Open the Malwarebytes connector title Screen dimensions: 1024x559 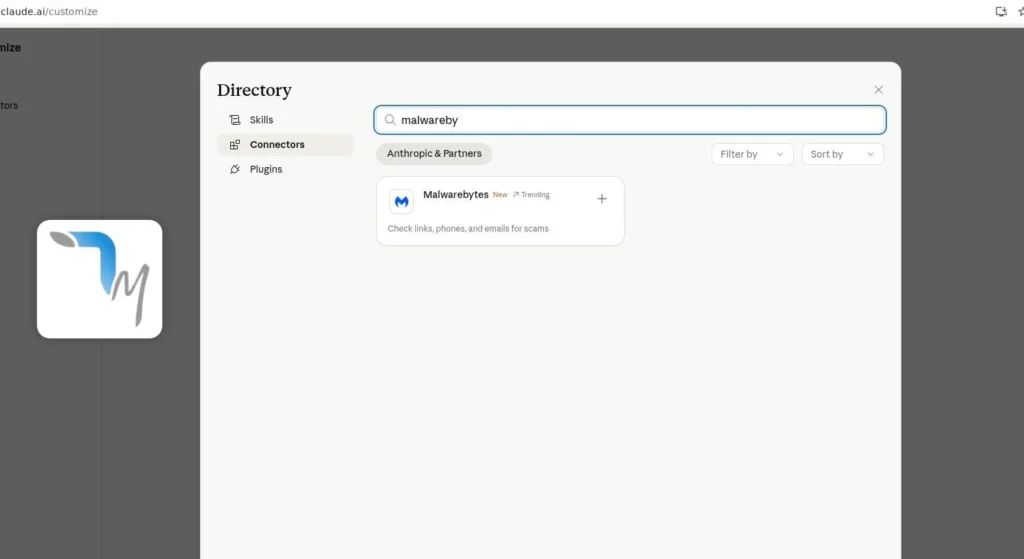click(456, 195)
